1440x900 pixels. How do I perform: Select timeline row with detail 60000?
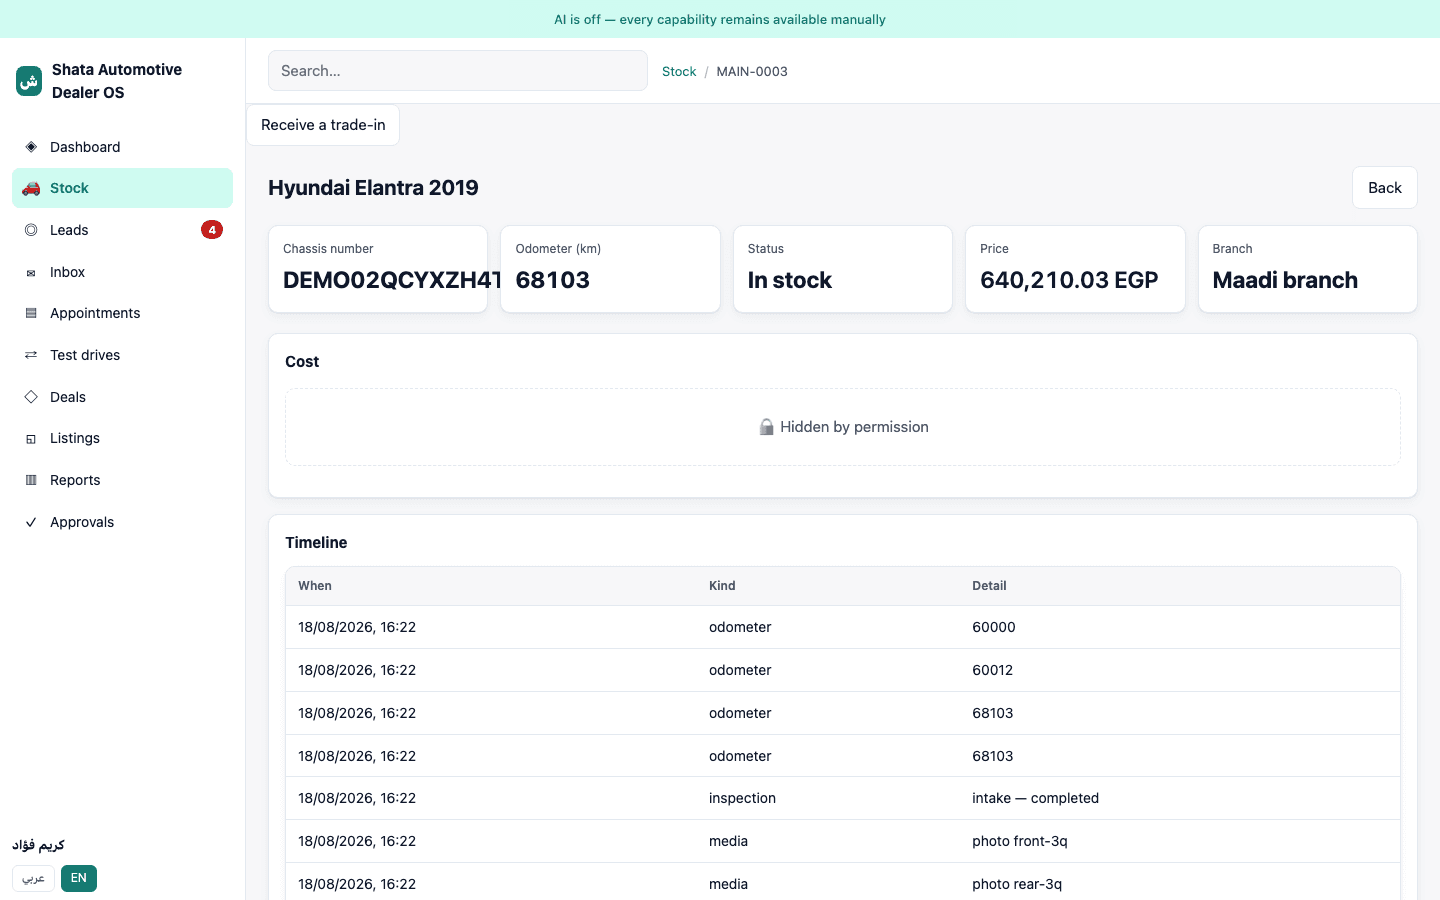coord(843,627)
